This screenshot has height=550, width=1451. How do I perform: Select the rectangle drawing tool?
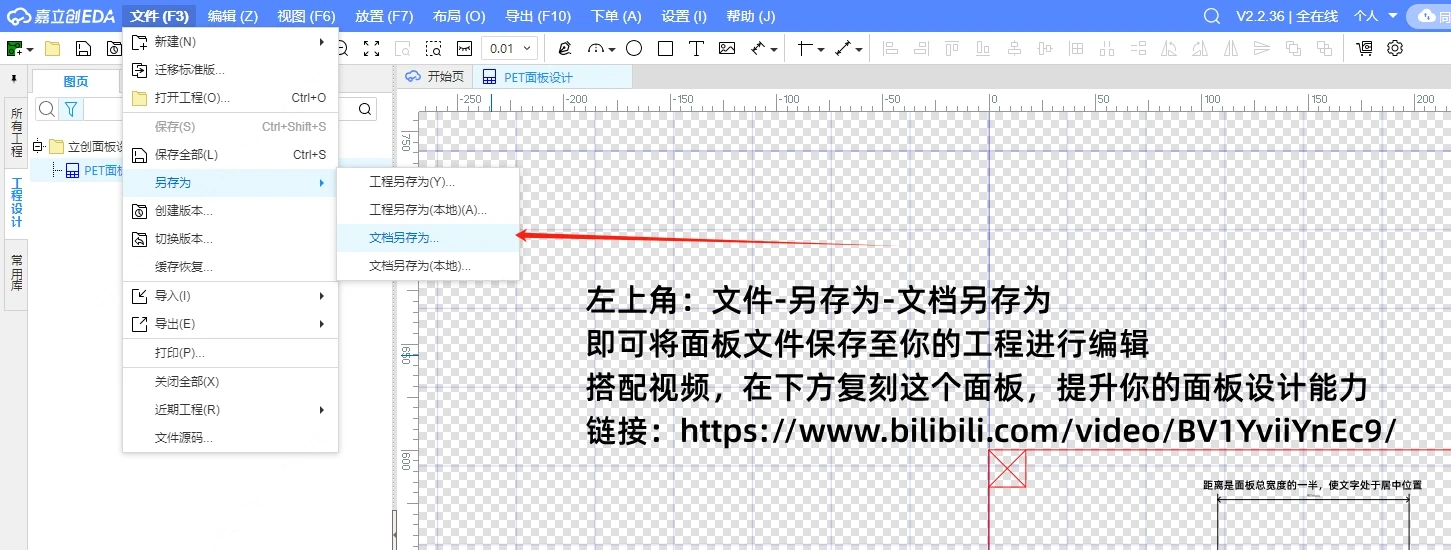coord(665,48)
